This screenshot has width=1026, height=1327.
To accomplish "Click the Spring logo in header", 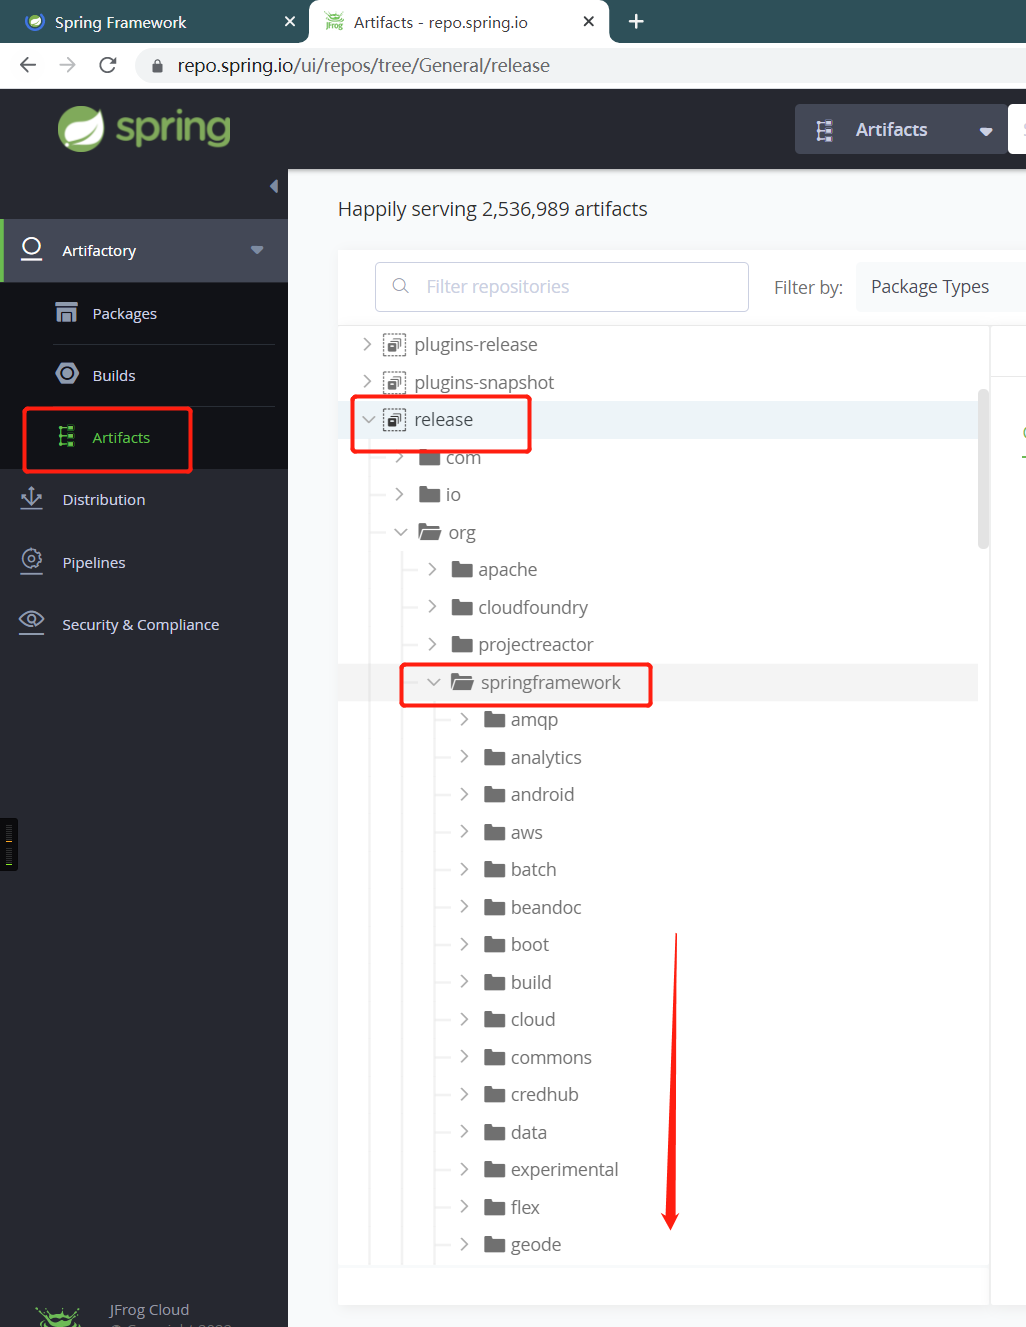I will click(144, 129).
